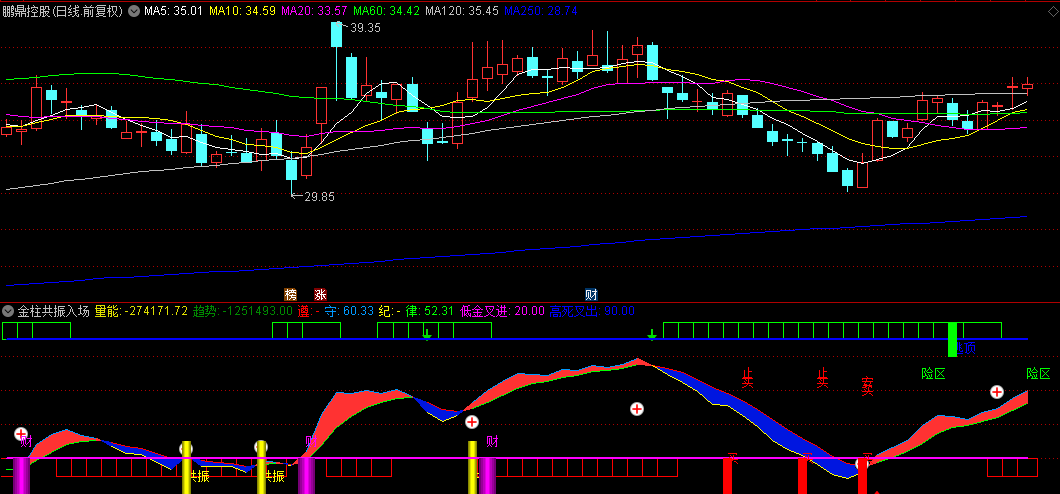
Task: Click the solid green bar in indicator strip
Action: 952,339
